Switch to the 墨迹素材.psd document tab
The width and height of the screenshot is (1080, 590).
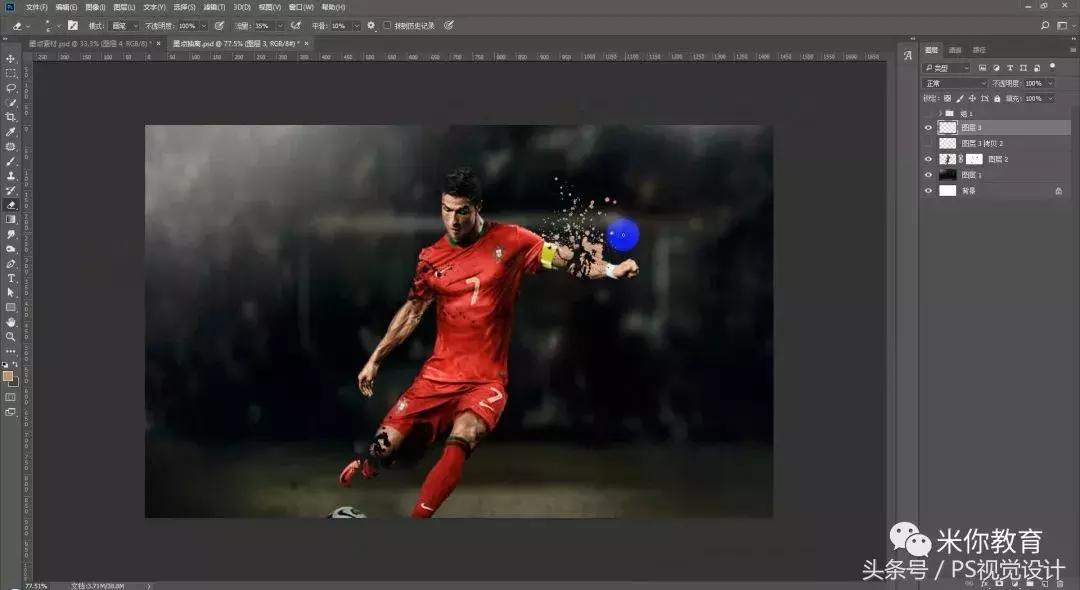coord(92,44)
